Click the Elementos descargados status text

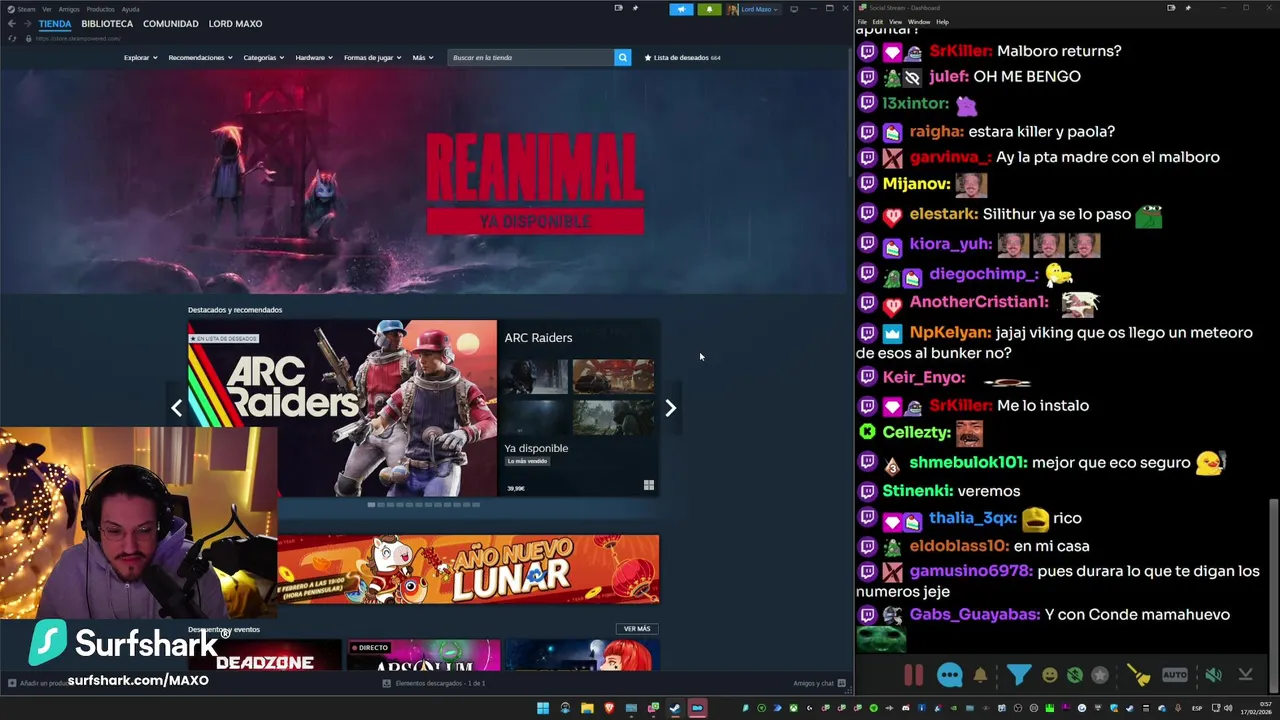pyautogui.click(x=440, y=683)
